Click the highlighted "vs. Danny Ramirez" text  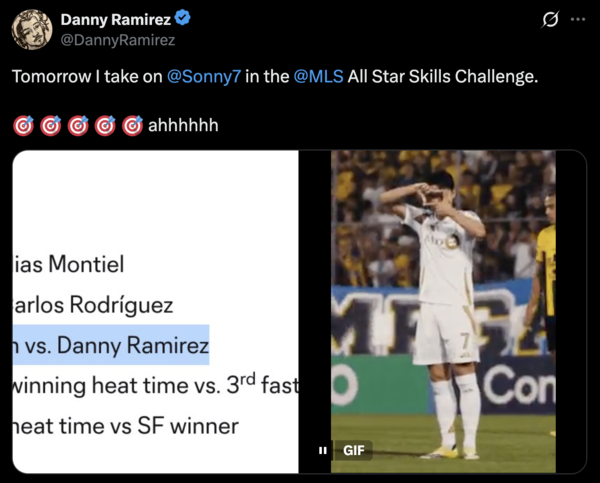pyautogui.click(x=111, y=345)
